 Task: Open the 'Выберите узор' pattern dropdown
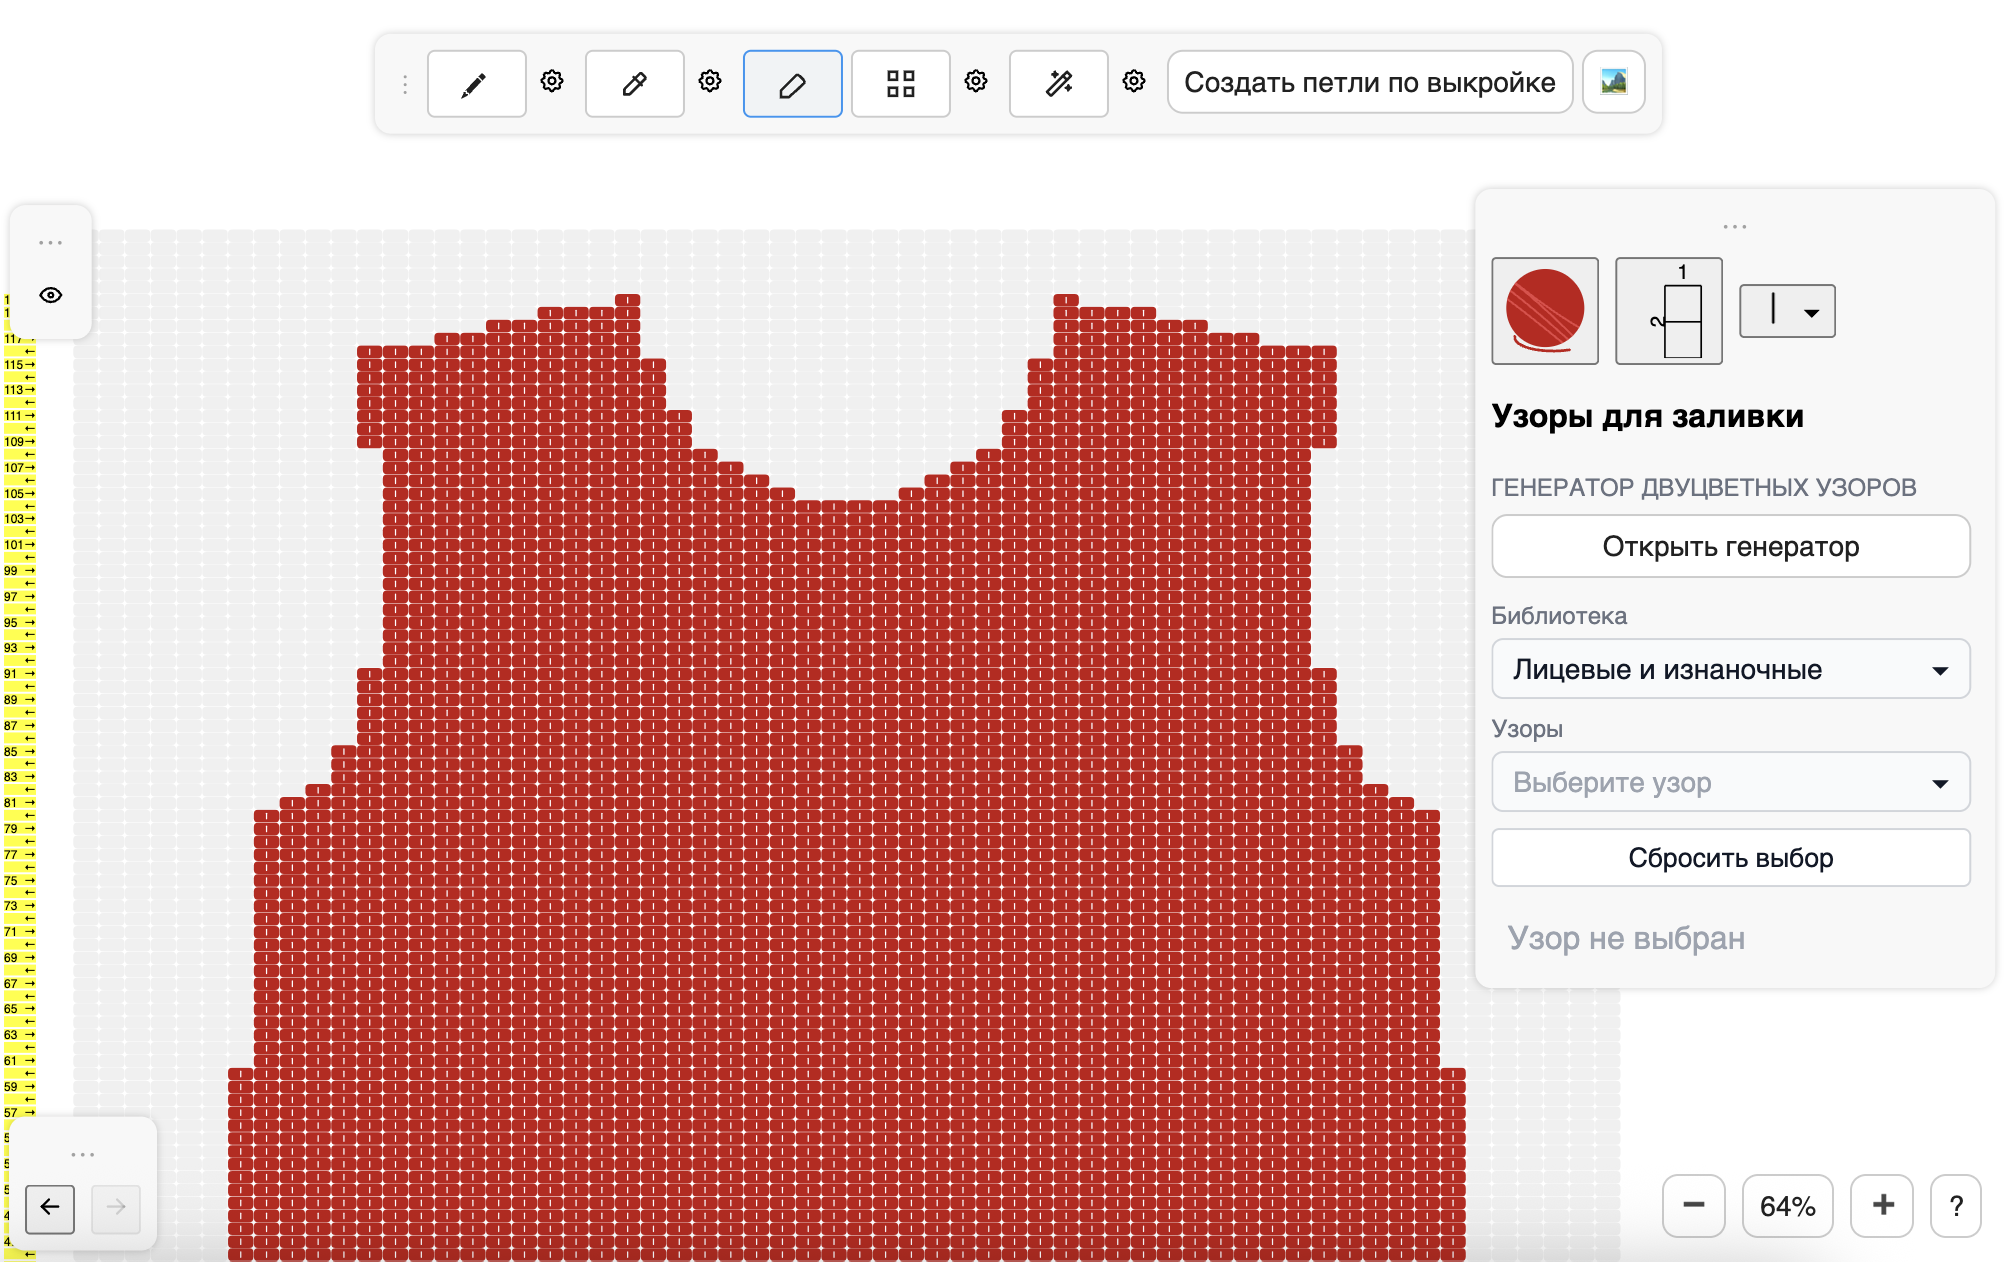click(x=1730, y=782)
